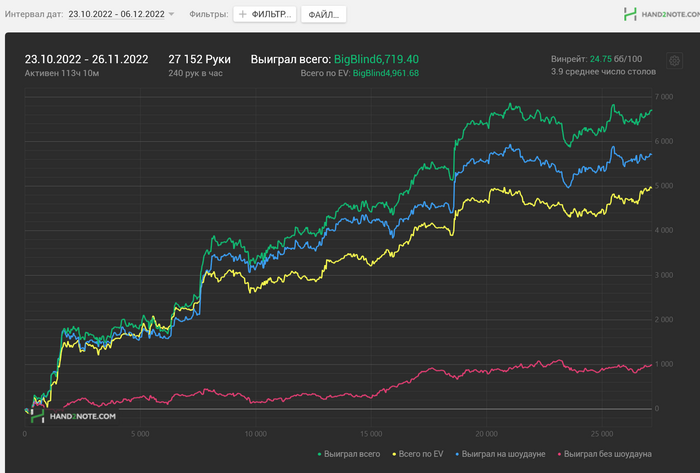Click the winrate value 24.75 бб/100

(x=616, y=59)
